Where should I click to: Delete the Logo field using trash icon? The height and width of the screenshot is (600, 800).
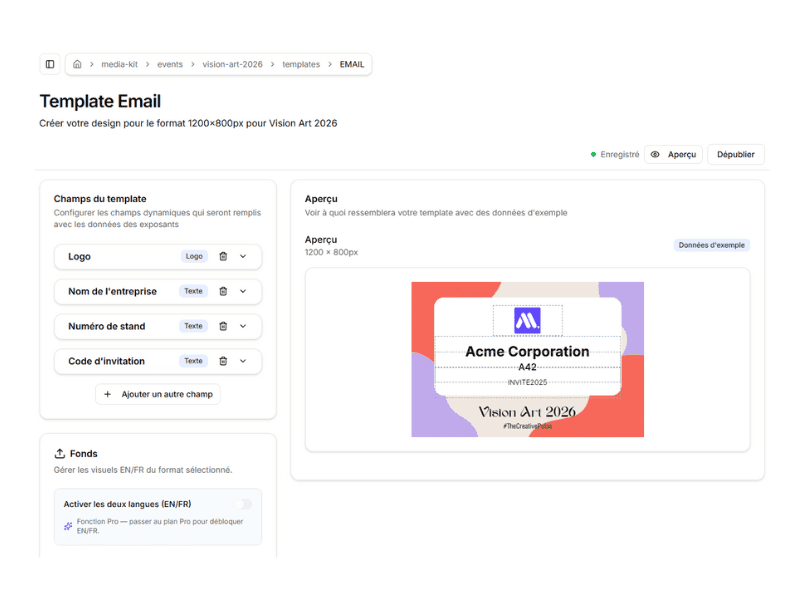(222, 256)
